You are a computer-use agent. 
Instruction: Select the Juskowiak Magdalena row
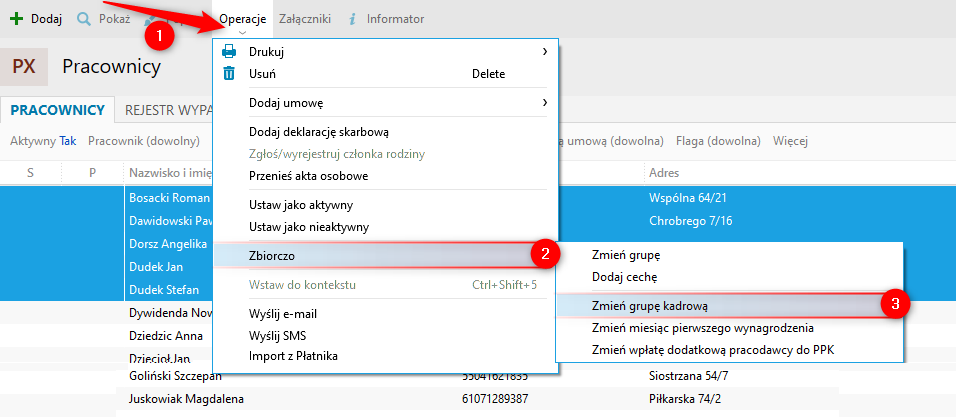pyautogui.click(x=186, y=398)
